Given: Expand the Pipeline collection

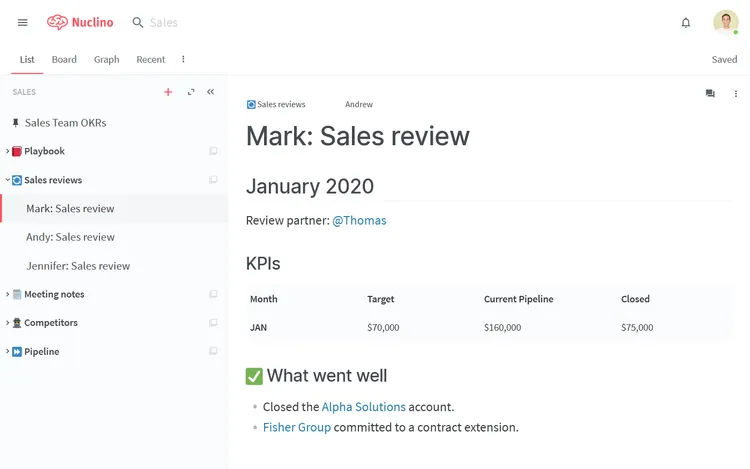Looking at the screenshot, I should 8,351.
